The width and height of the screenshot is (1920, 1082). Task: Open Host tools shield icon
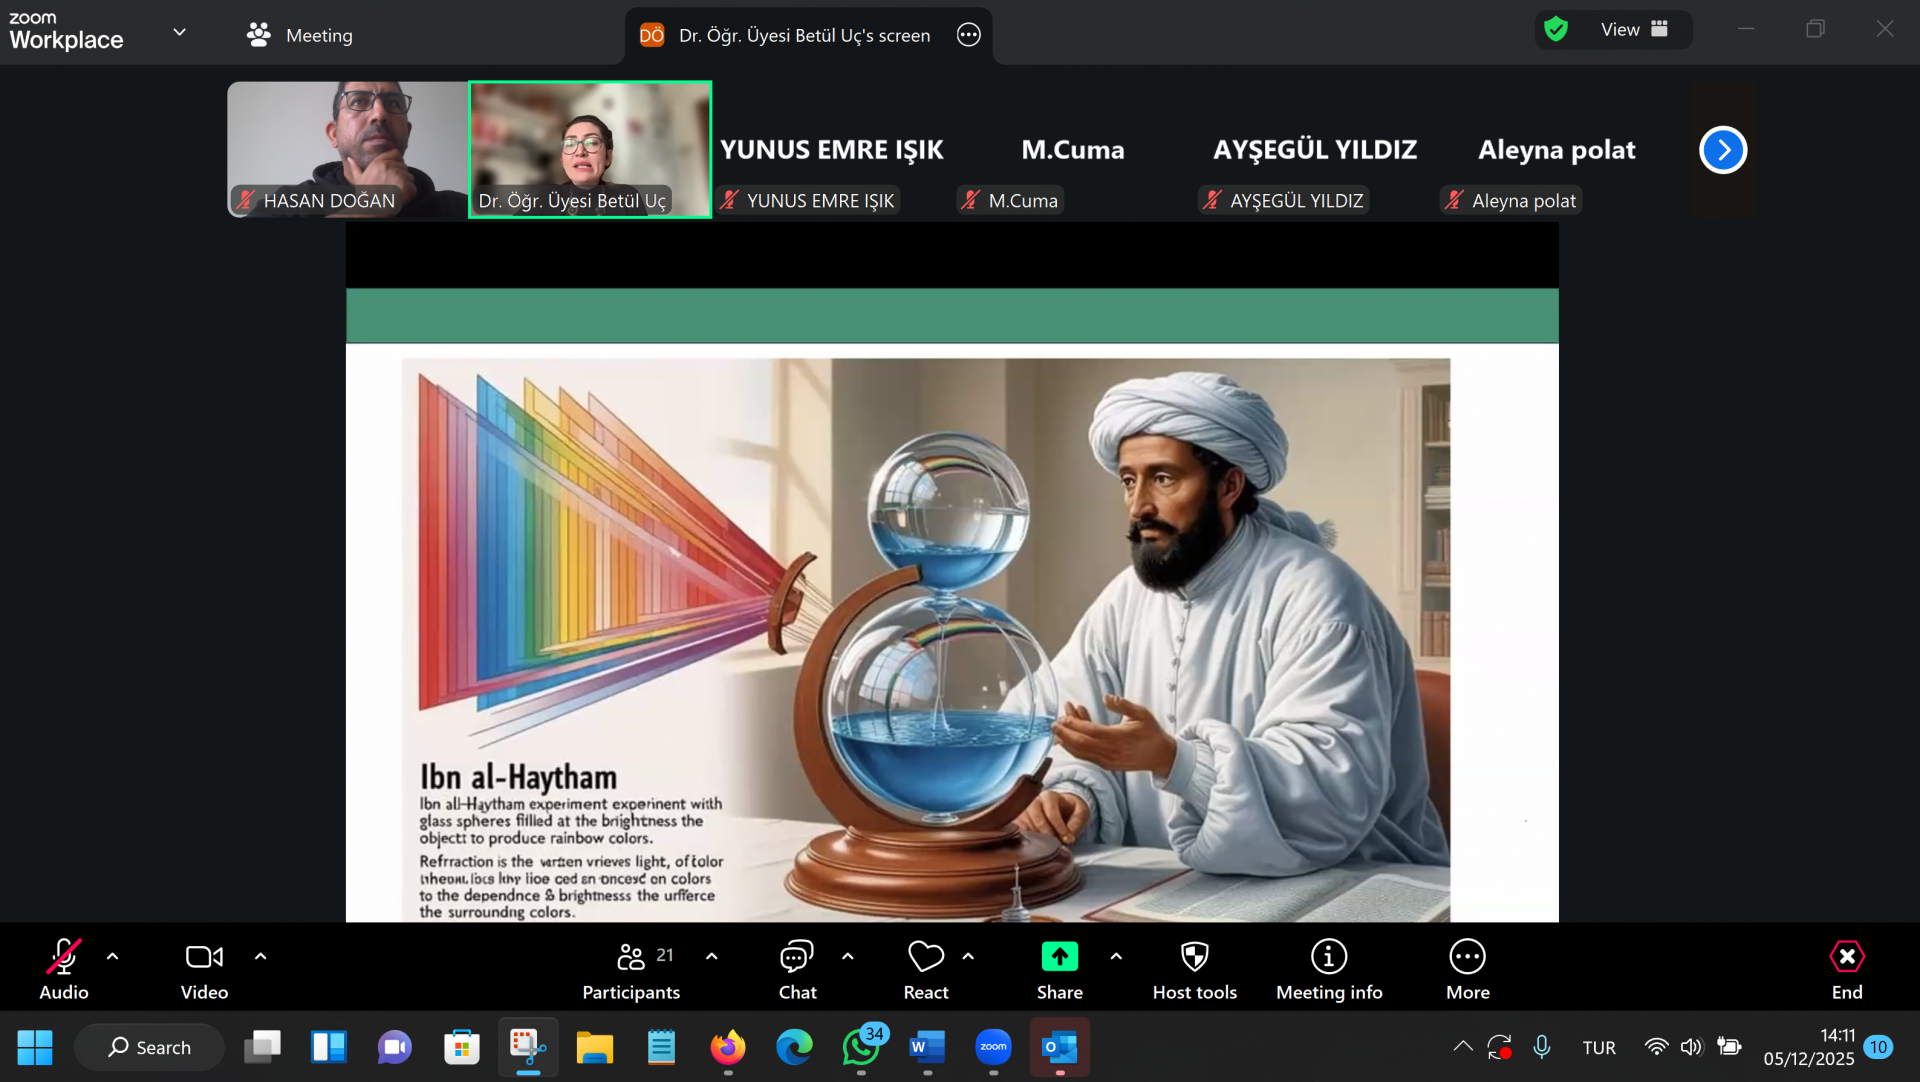[x=1194, y=957]
